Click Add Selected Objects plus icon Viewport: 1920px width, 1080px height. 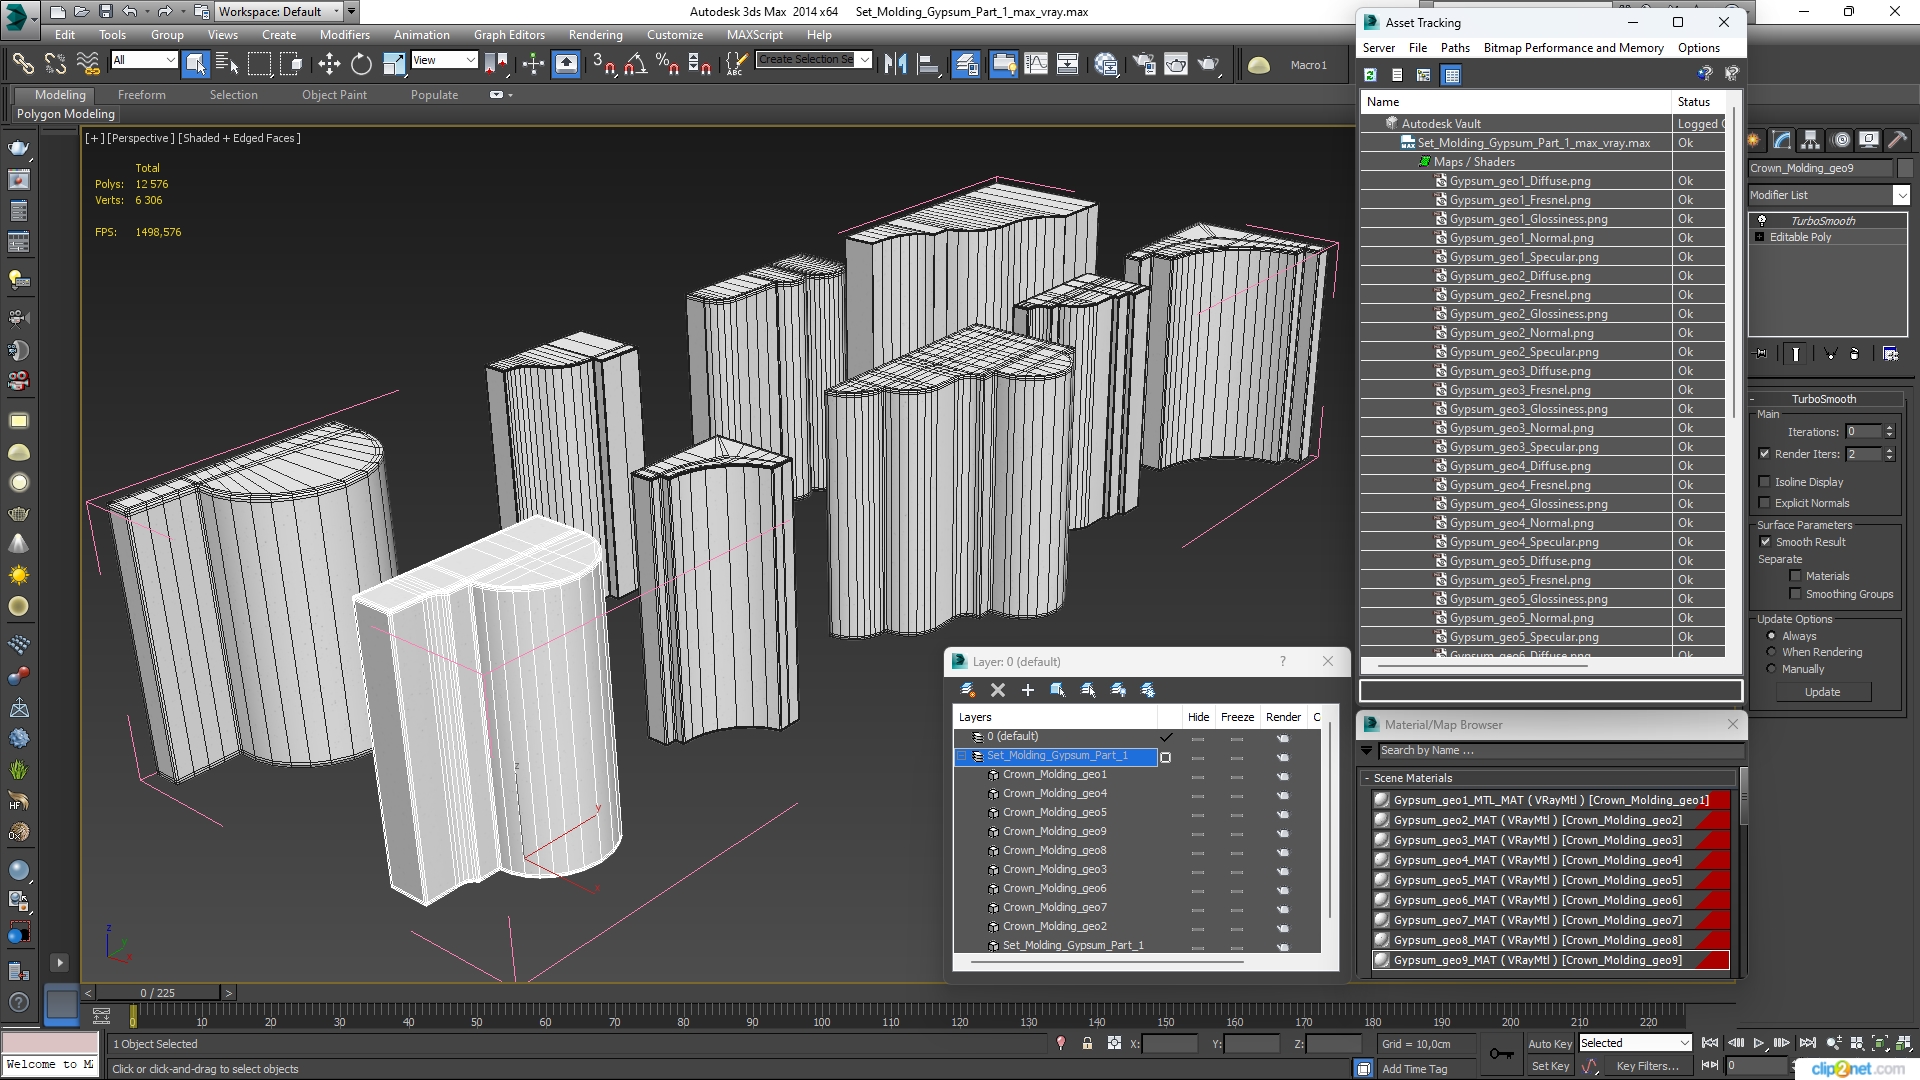click(1027, 690)
